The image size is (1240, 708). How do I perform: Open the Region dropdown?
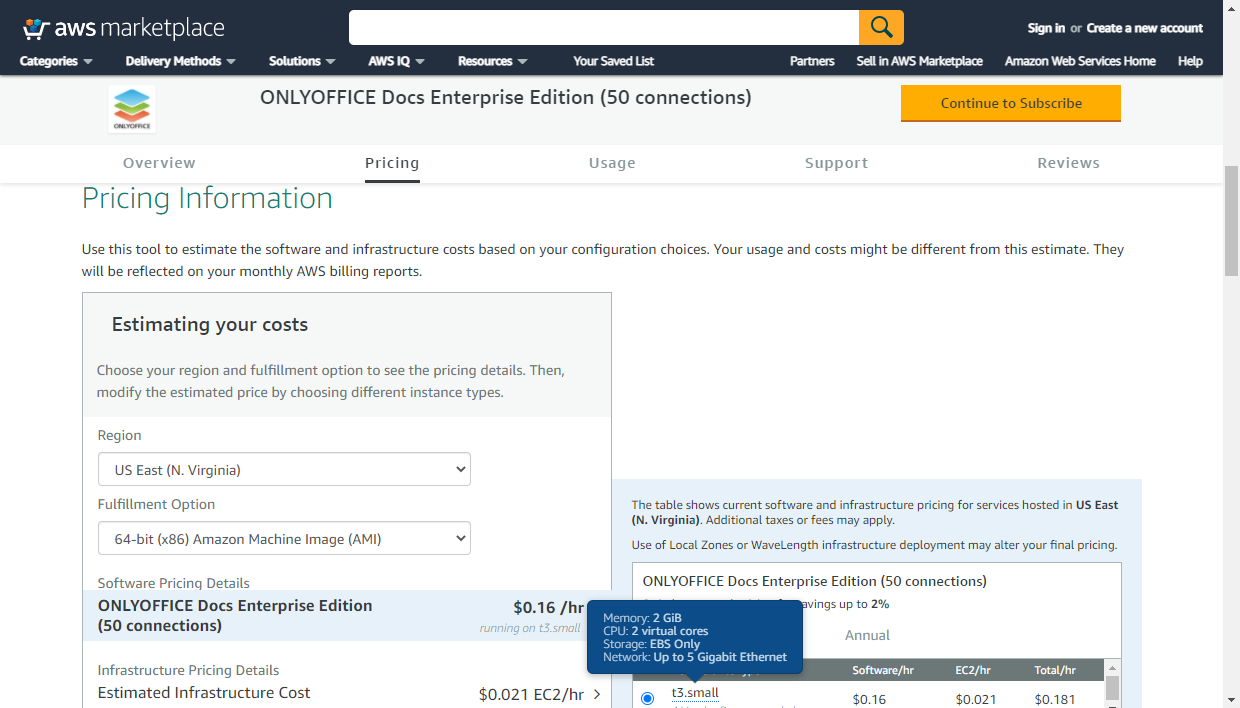284,470
